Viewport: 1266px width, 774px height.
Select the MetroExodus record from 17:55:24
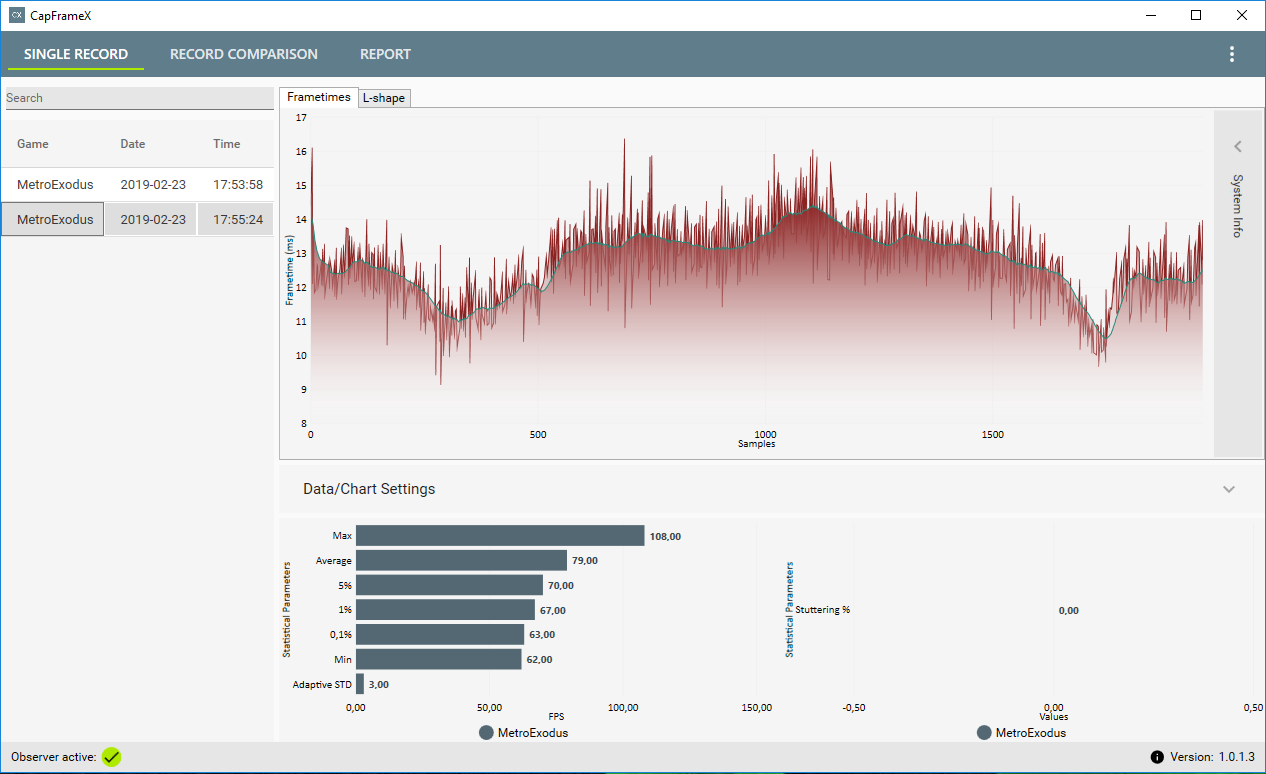click(x=137, y=219)
